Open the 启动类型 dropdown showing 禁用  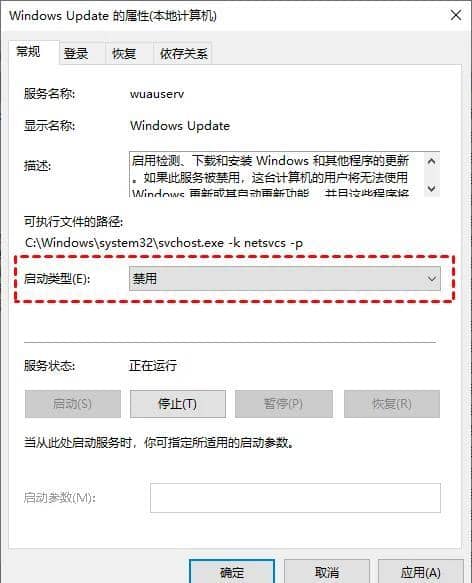coord(285,278)
